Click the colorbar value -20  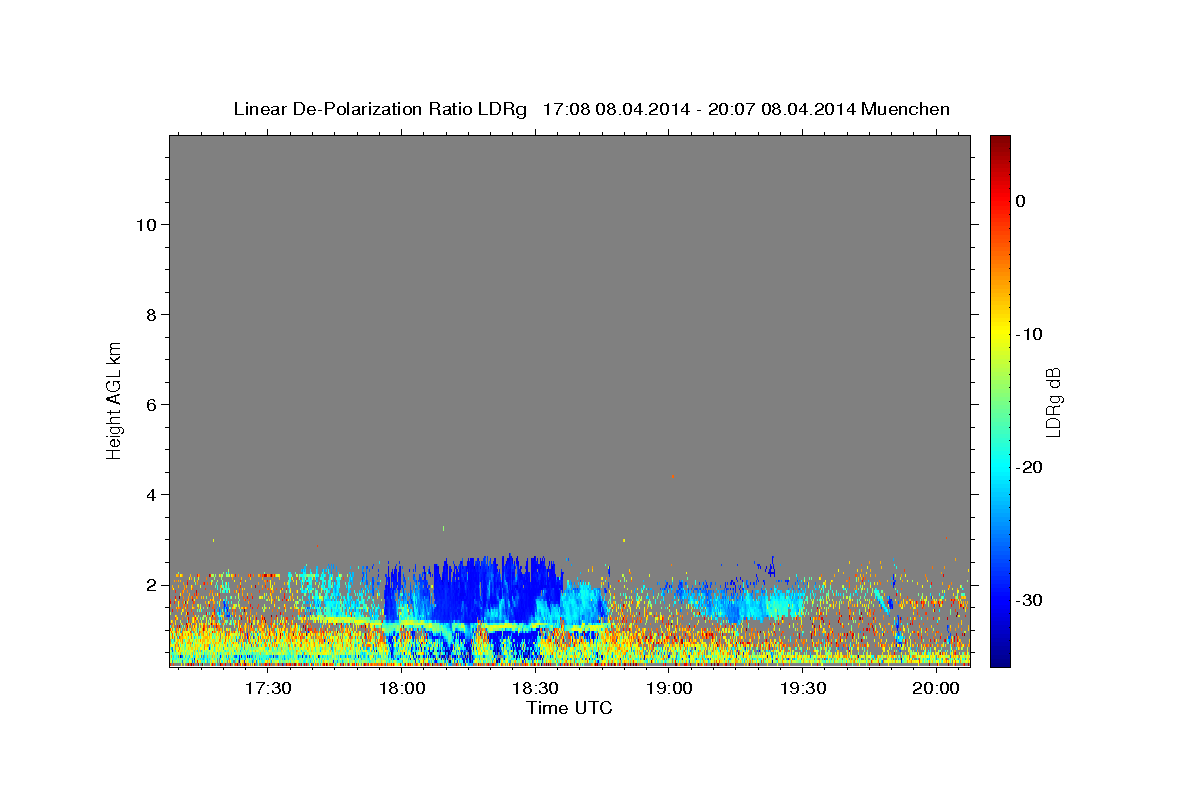1031,467
